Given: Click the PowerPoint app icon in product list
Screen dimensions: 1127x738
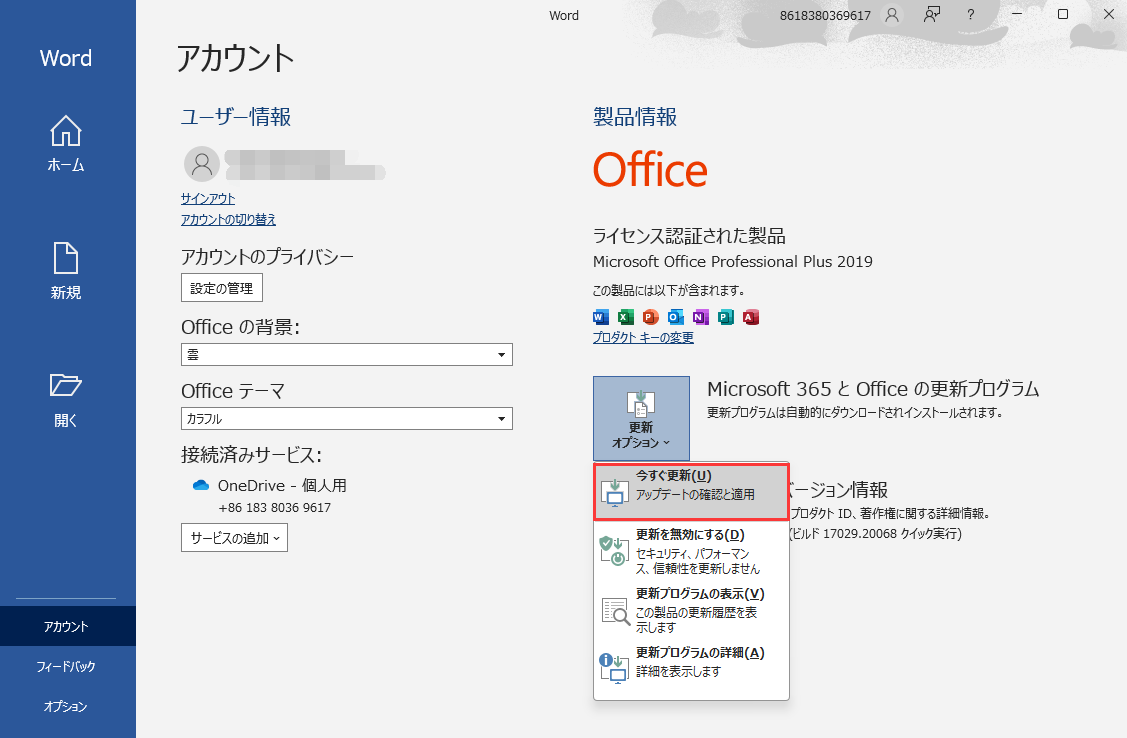Looking at the screenshot, I should coord(650,317).
